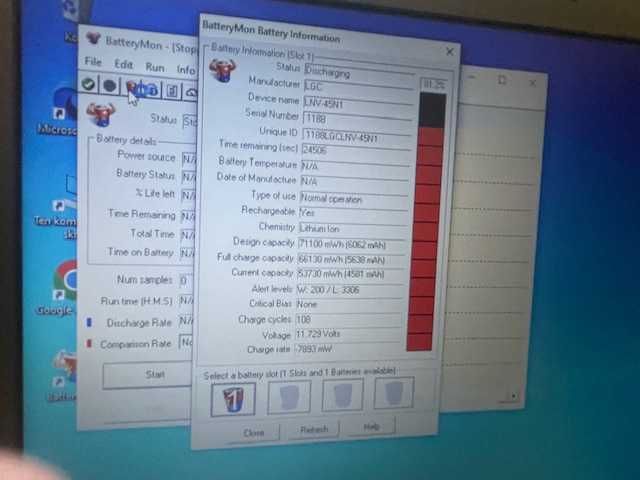Close Battery Information dialog with X
Screen dimensions: 640x480
click(x=449, y=52)
